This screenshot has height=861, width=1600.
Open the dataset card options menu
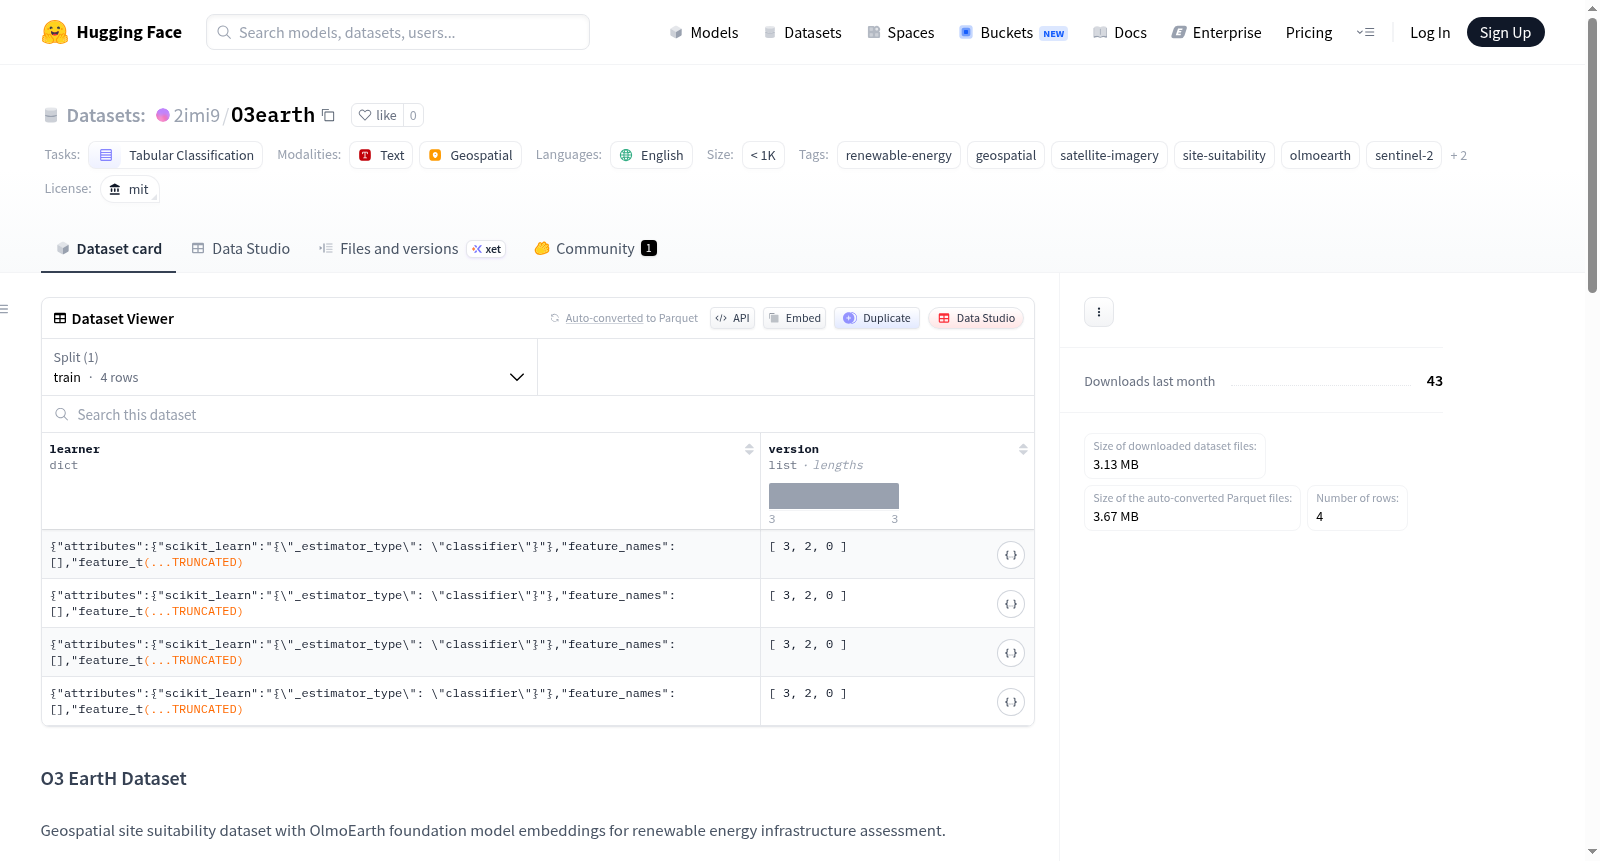coord(1099,312)
